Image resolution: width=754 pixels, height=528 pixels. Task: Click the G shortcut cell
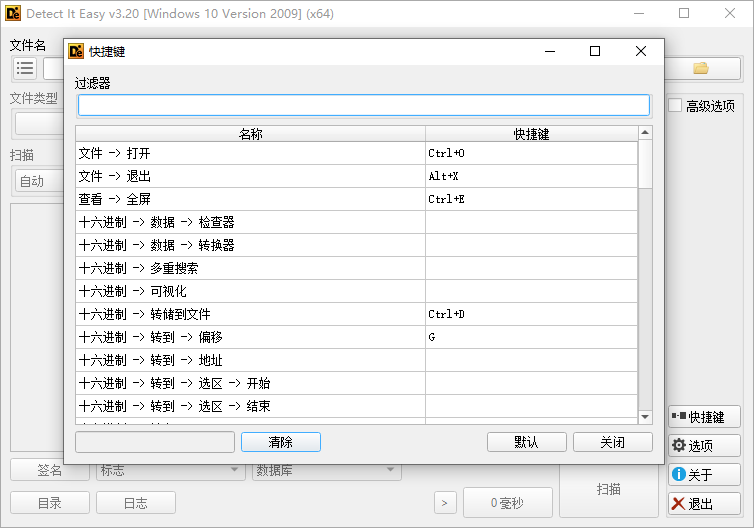point(531,337)
